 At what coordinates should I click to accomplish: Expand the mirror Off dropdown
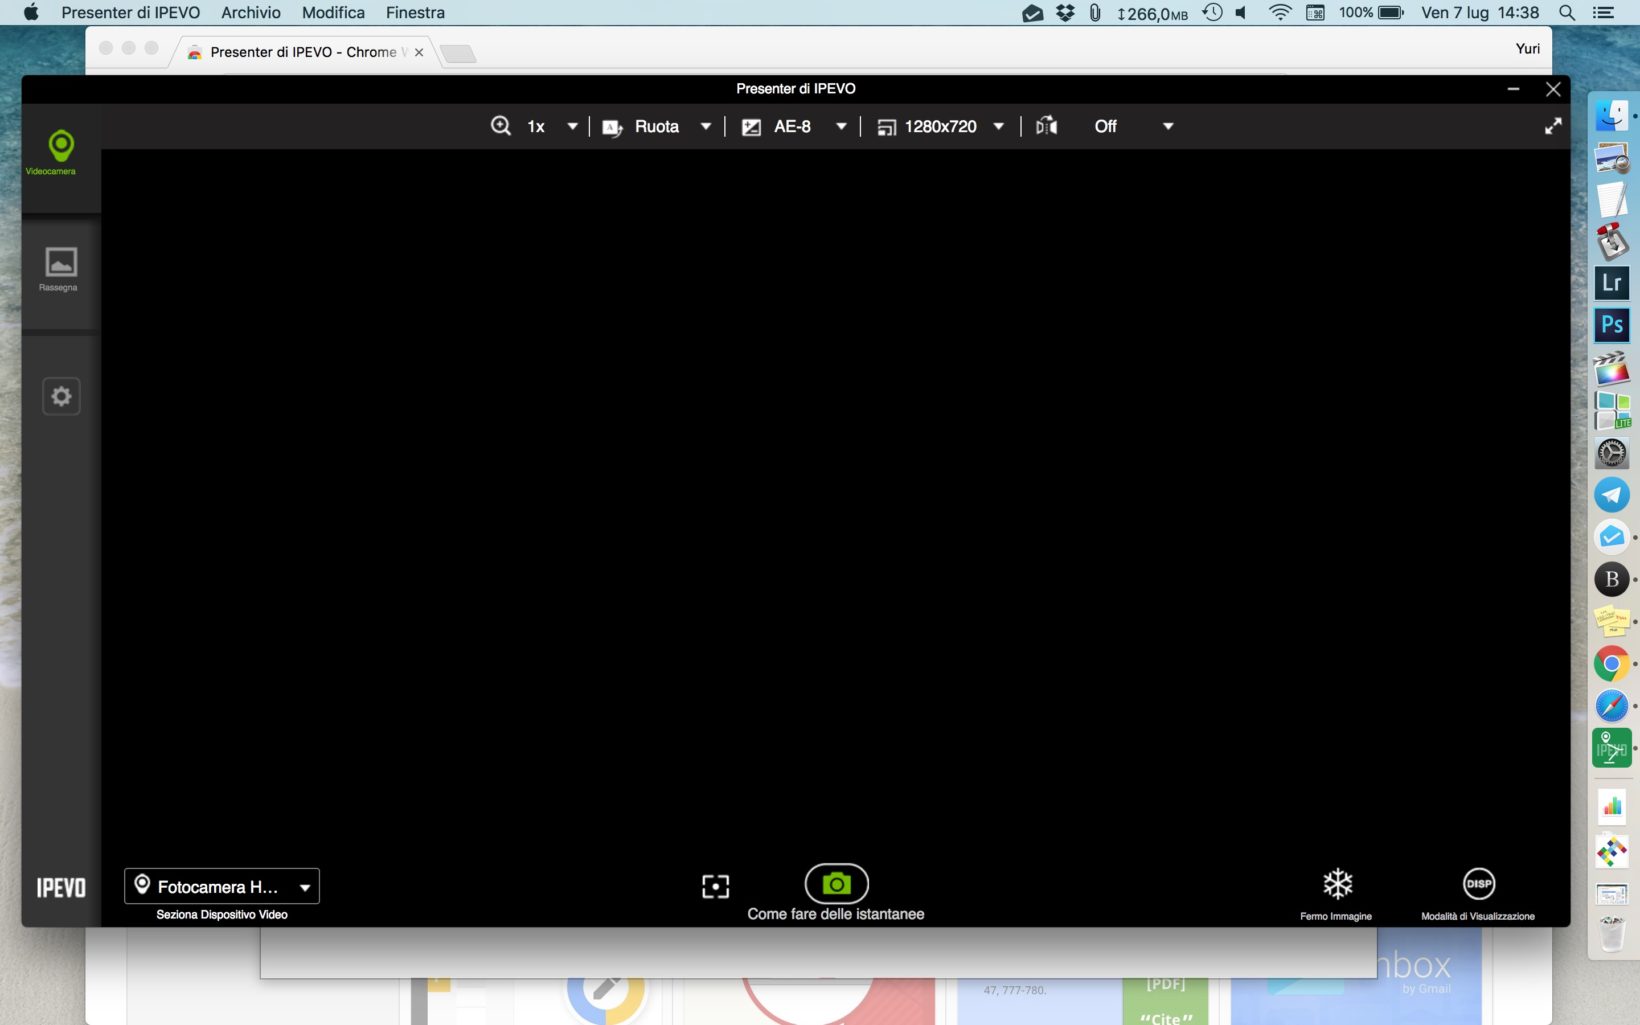pos(1168,127)
